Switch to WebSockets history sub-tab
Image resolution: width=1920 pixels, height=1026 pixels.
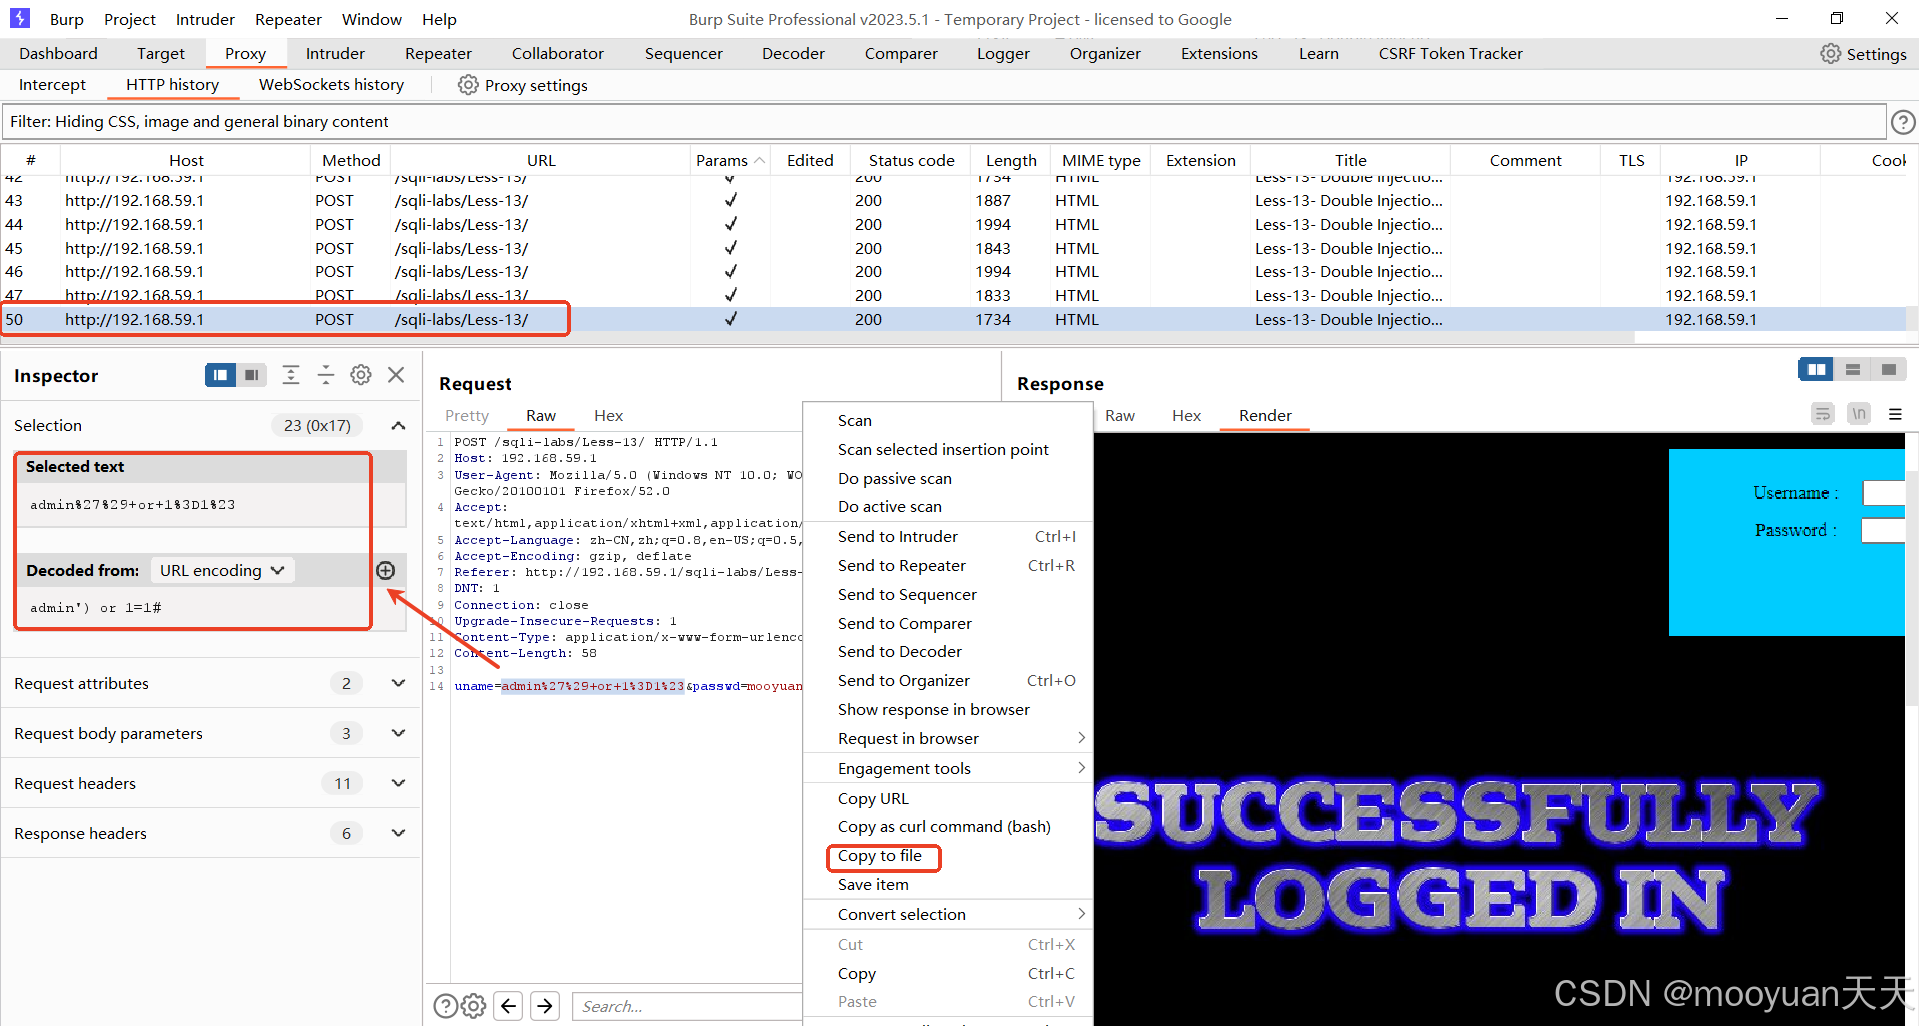point(331,84)
